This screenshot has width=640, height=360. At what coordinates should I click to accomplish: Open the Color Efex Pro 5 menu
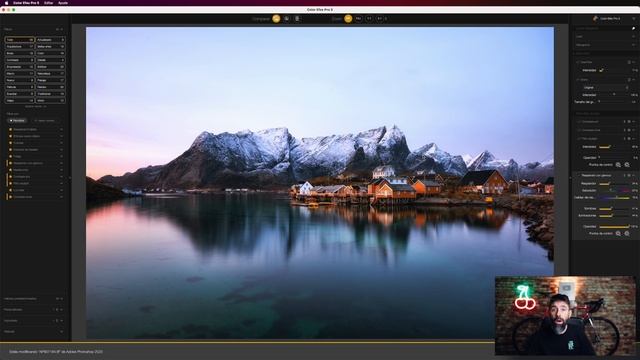[26, 3]
